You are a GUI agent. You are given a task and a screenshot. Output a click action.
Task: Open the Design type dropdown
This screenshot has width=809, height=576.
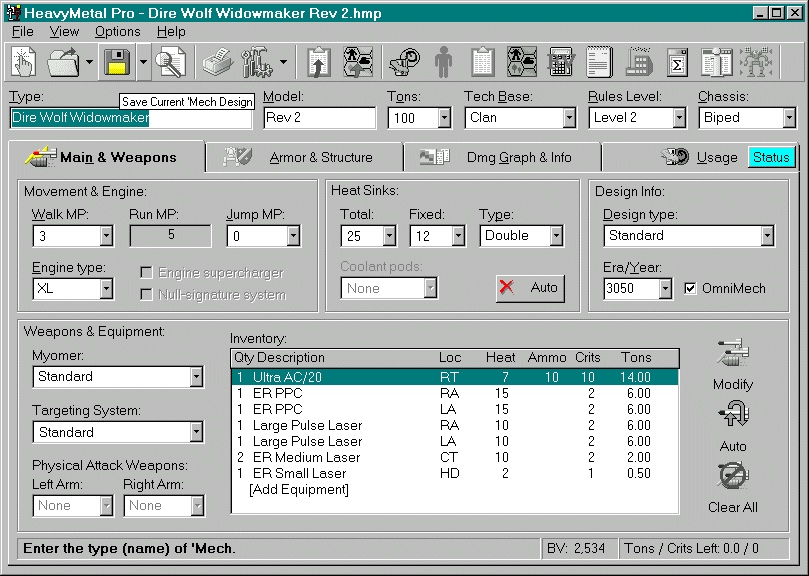tap(767, 236)
